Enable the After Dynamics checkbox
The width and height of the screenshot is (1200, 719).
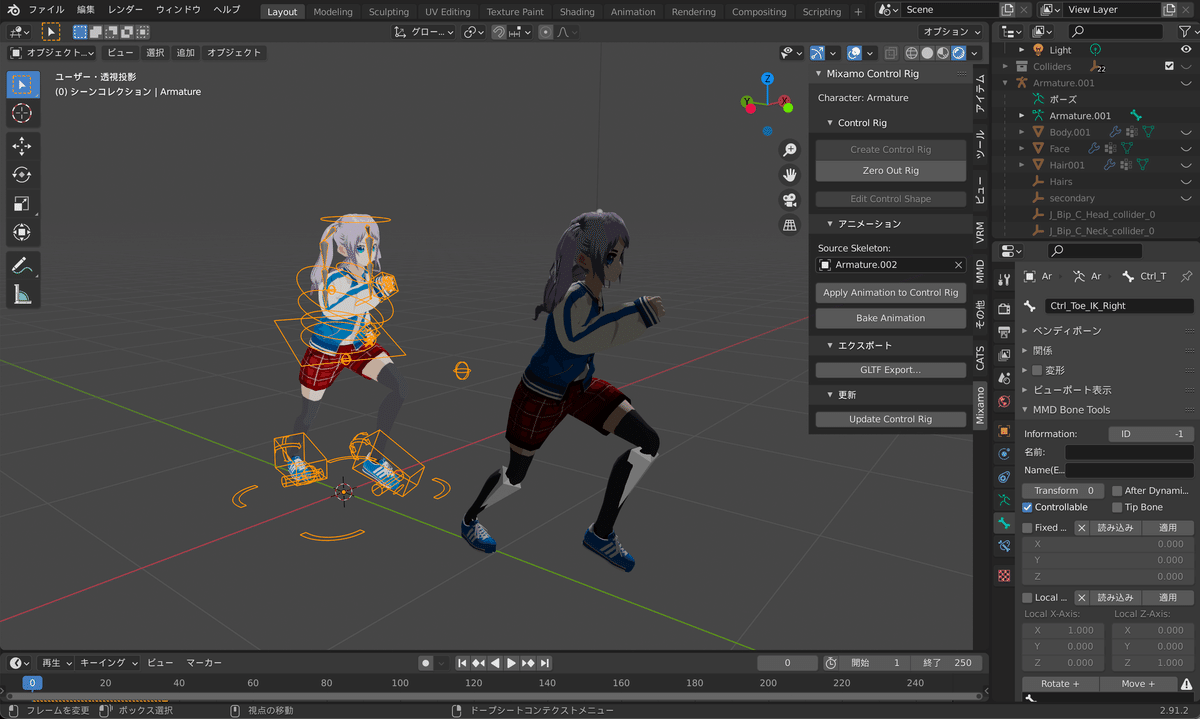[x=1117, y=491]
